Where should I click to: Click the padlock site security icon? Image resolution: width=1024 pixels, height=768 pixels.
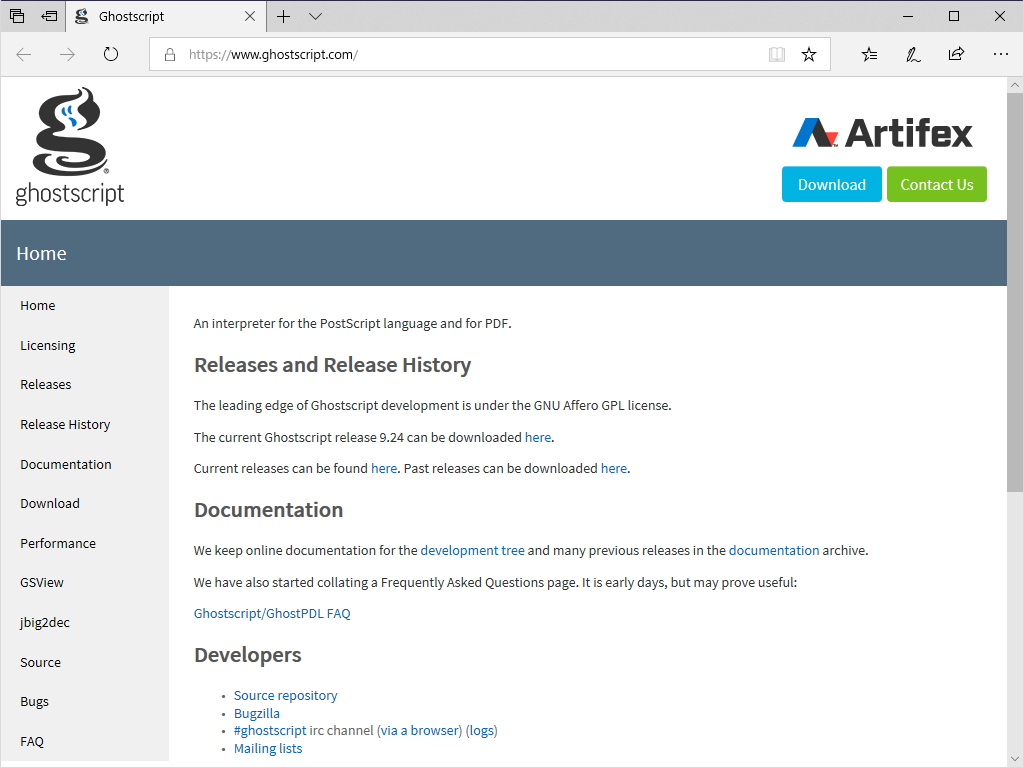click(x=170, y=55)
